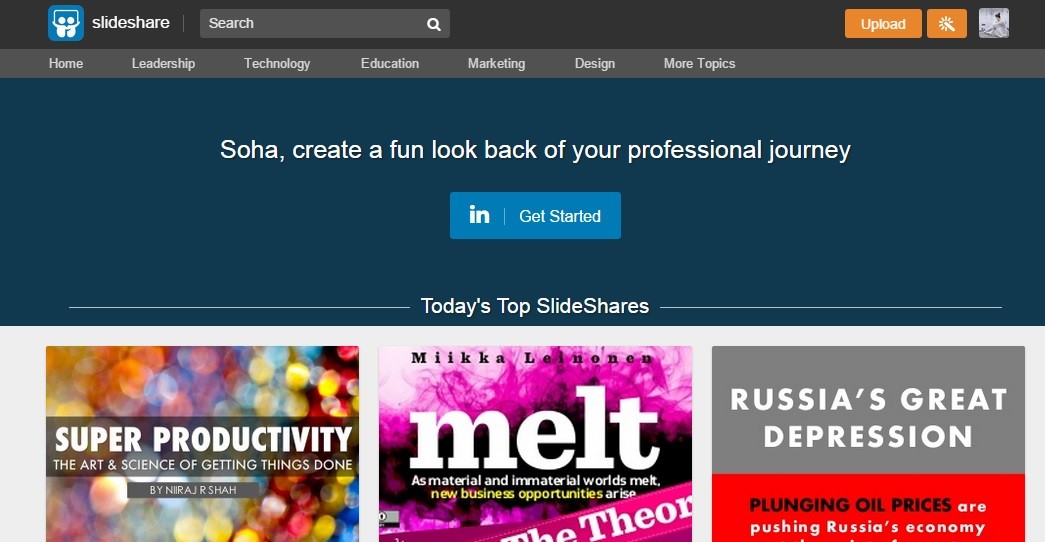The width and height of the screenshot is (1045, 542).
Task: Select the Design topic
Action: [594, 63]
